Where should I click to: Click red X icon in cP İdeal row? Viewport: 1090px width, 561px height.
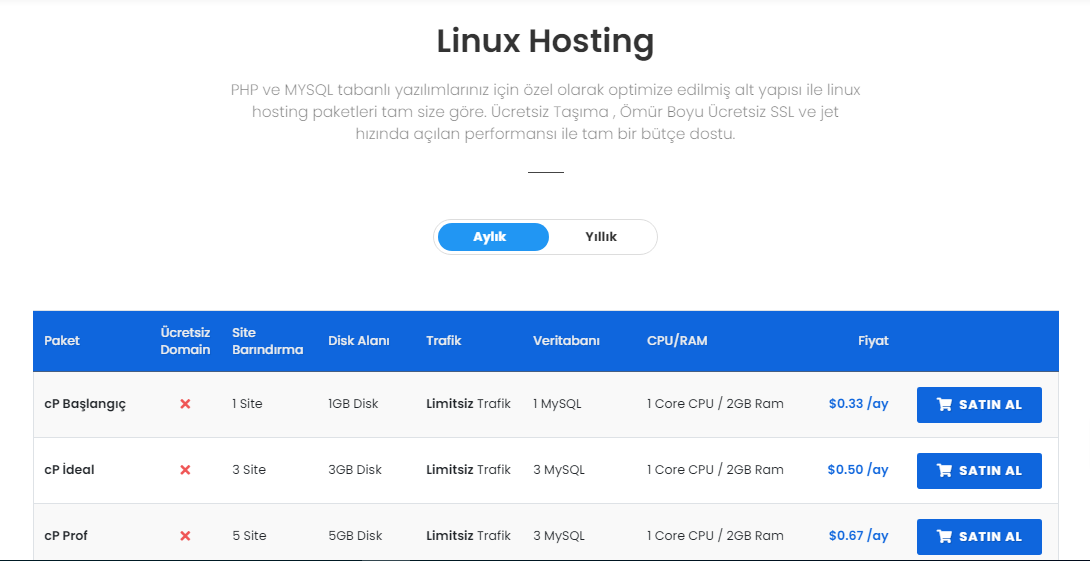(x=185, y=470)
